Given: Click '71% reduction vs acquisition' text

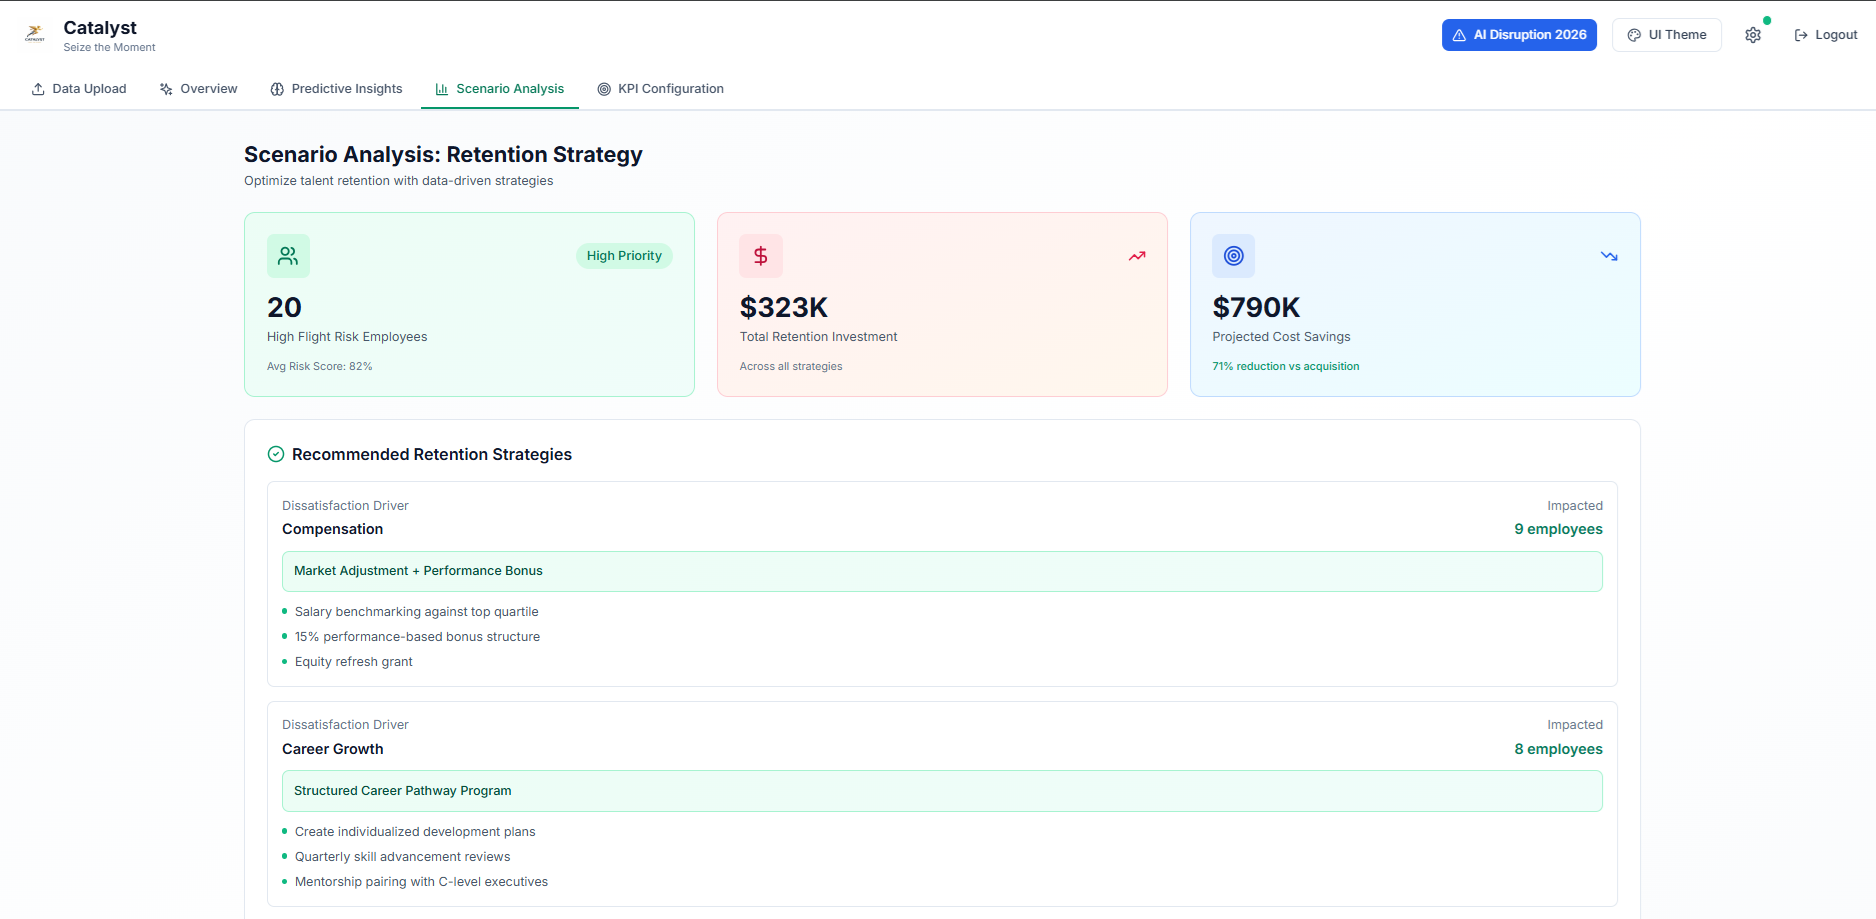Looking at the screenshot, I should (x=1286, y=367).
